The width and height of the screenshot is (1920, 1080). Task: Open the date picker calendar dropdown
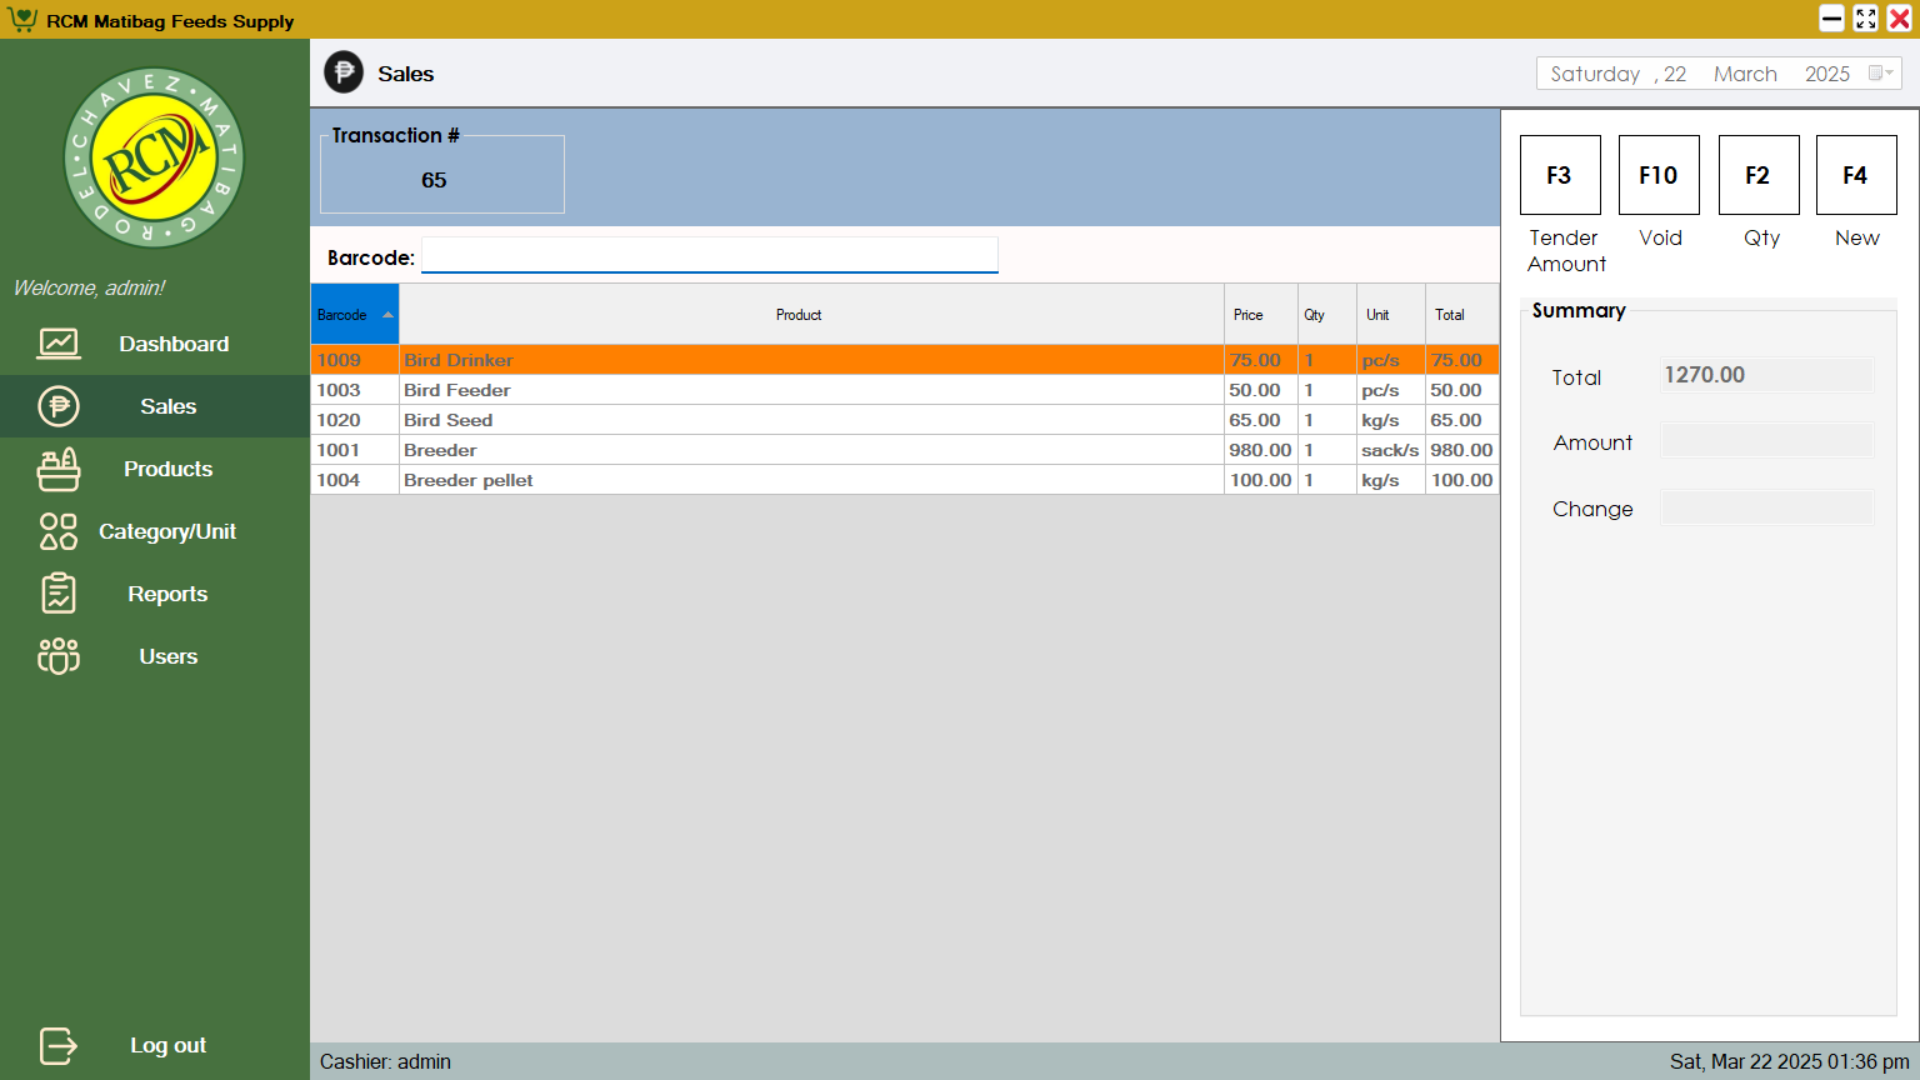pos(1882,73)
